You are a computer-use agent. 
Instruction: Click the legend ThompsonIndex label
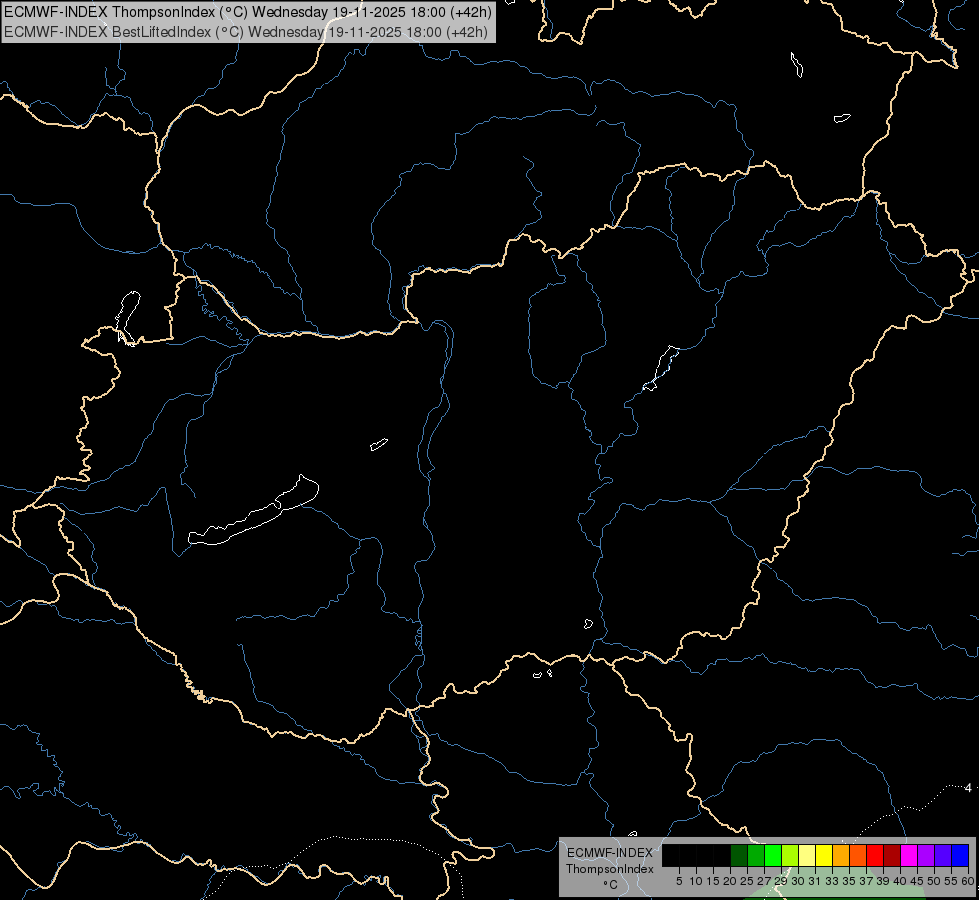tap(610, 869)
